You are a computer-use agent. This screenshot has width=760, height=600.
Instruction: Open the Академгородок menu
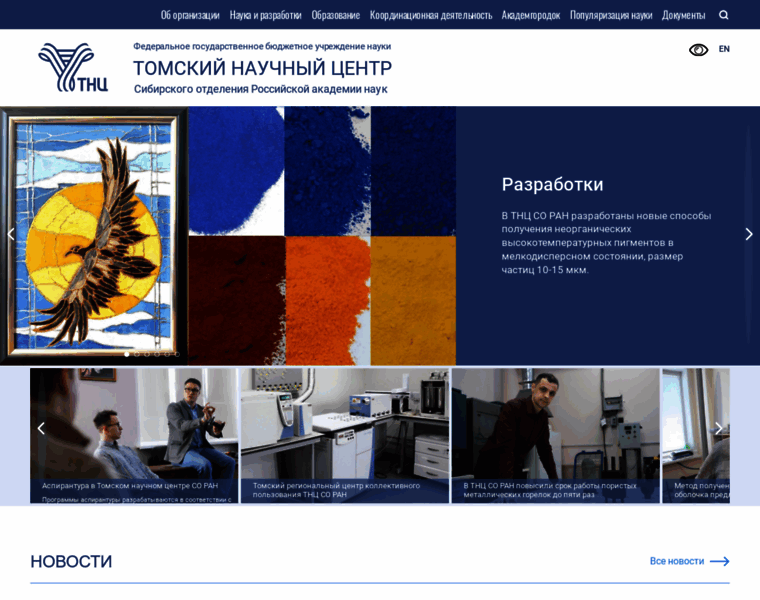tap(531, 15)
